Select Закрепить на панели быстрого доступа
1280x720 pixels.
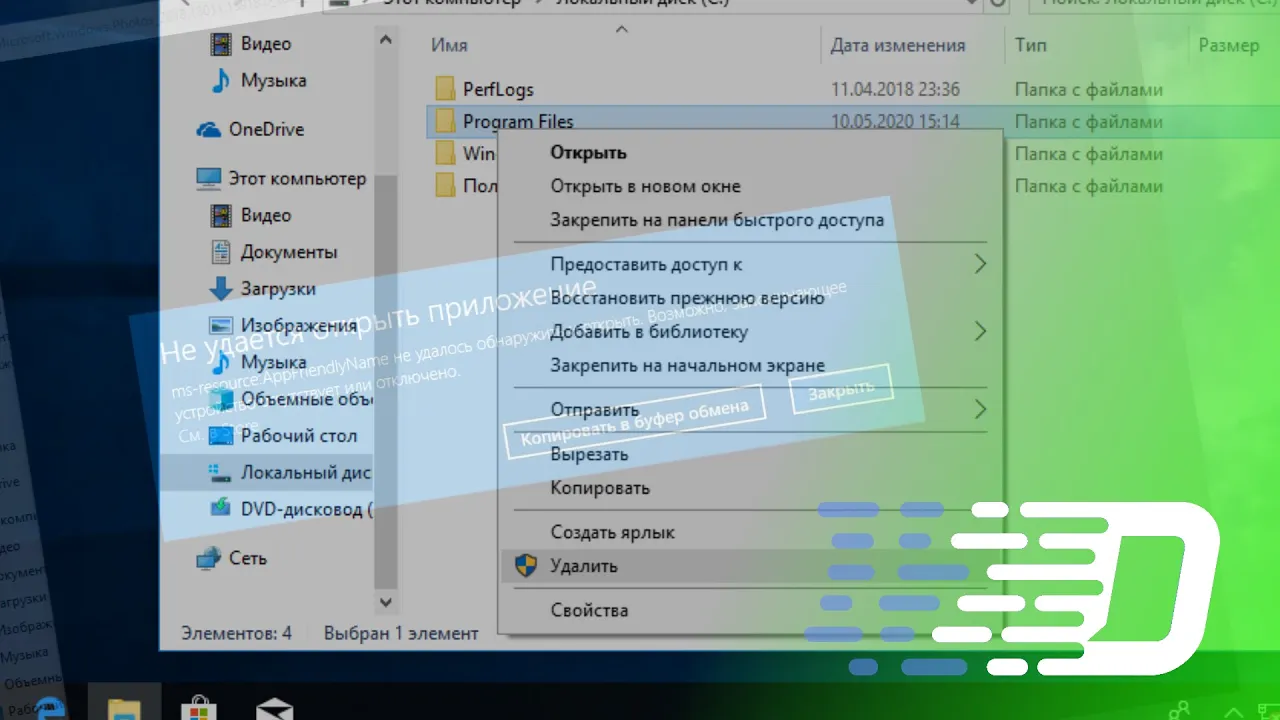tap(717, 220)
